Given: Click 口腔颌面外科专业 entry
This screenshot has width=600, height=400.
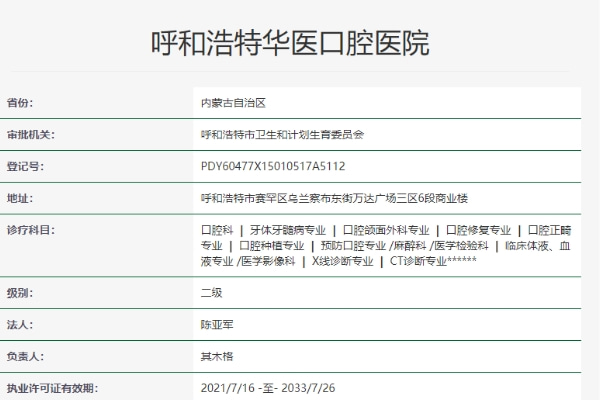Looking at the screenshot, I should (386, 230).
